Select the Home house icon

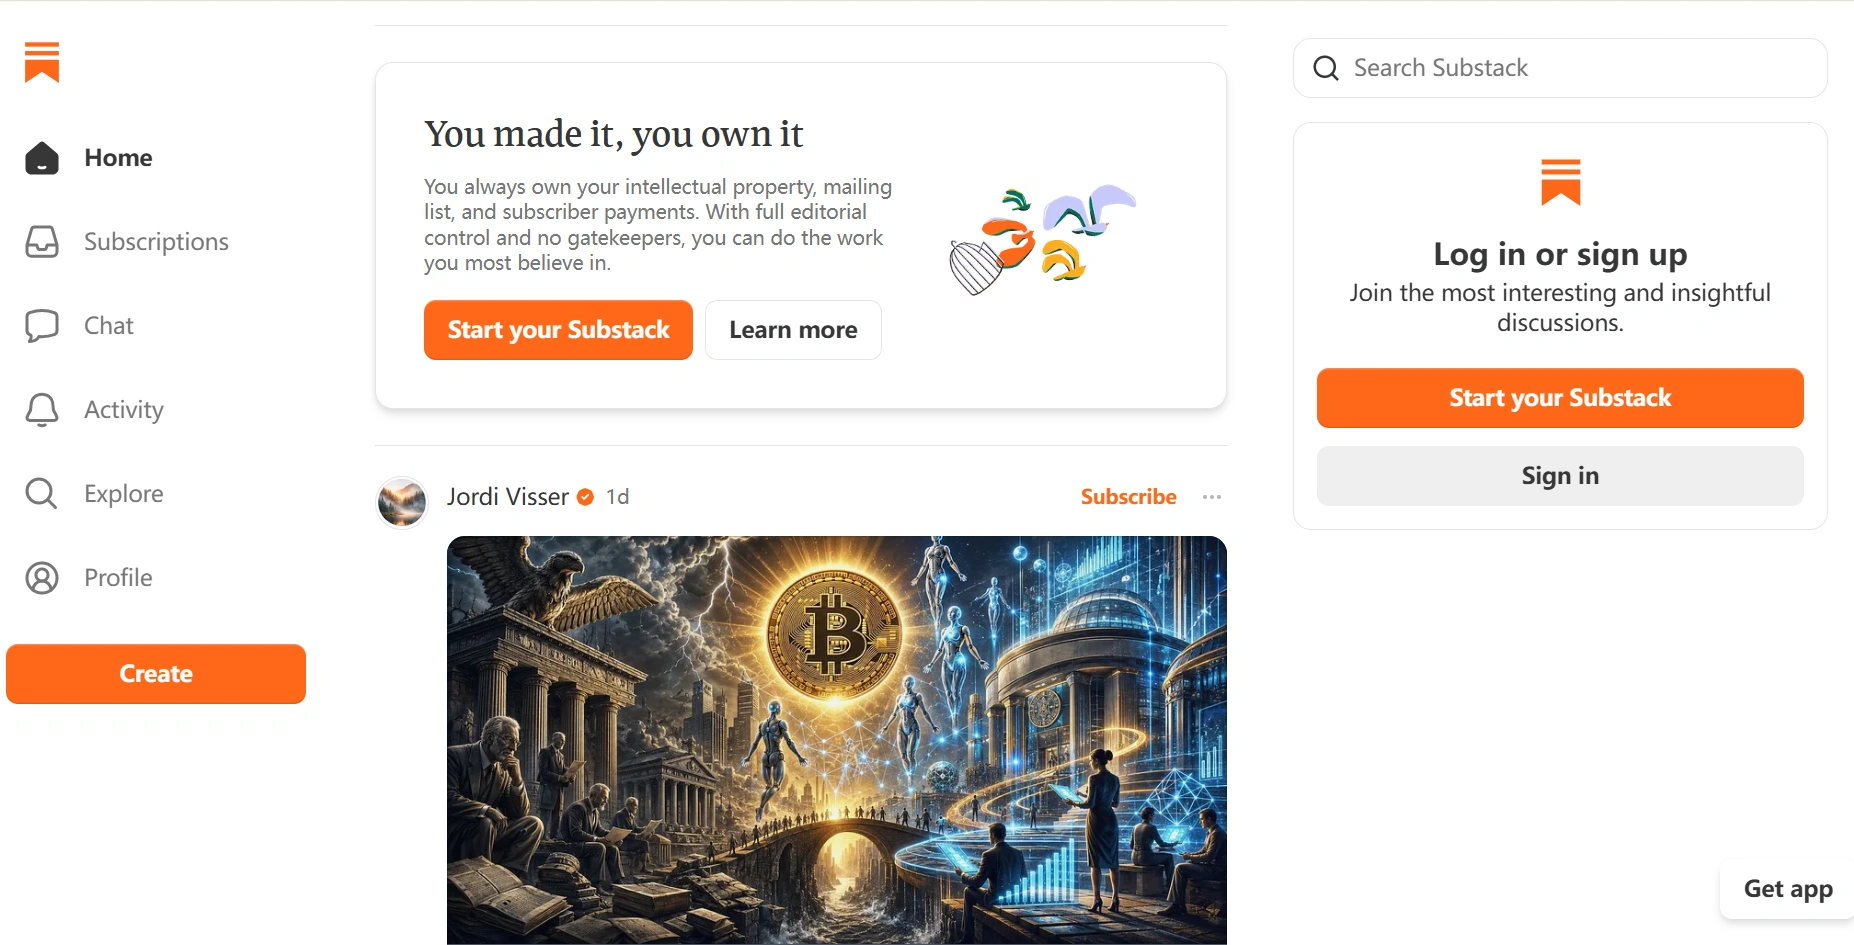coord(42,158)
